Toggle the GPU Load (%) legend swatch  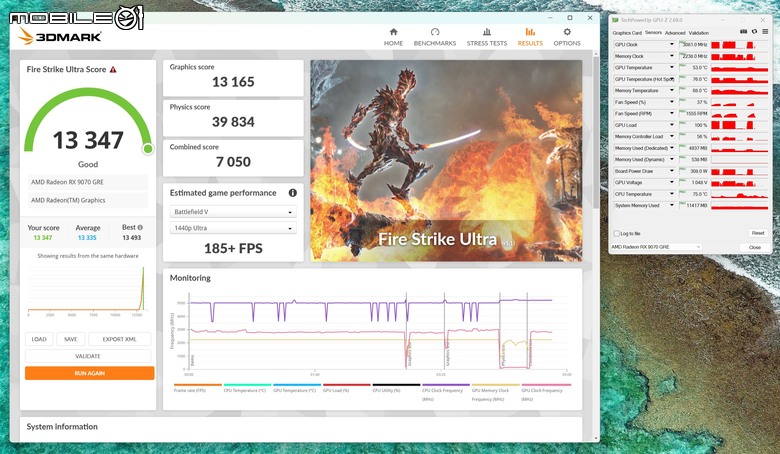(347, 384)
